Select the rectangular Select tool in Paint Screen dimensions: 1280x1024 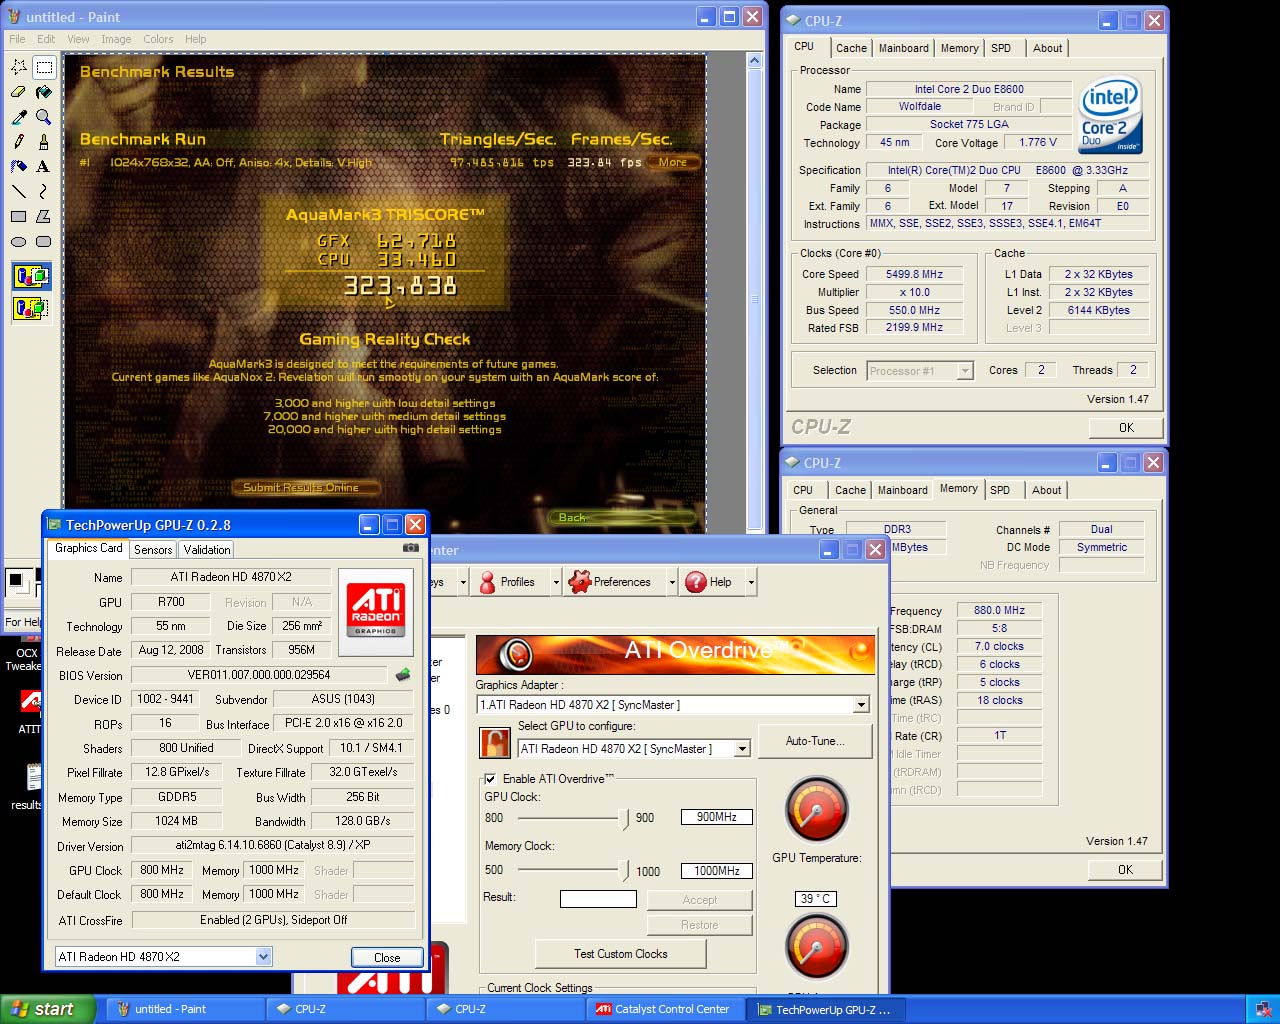tap(44, 67)
